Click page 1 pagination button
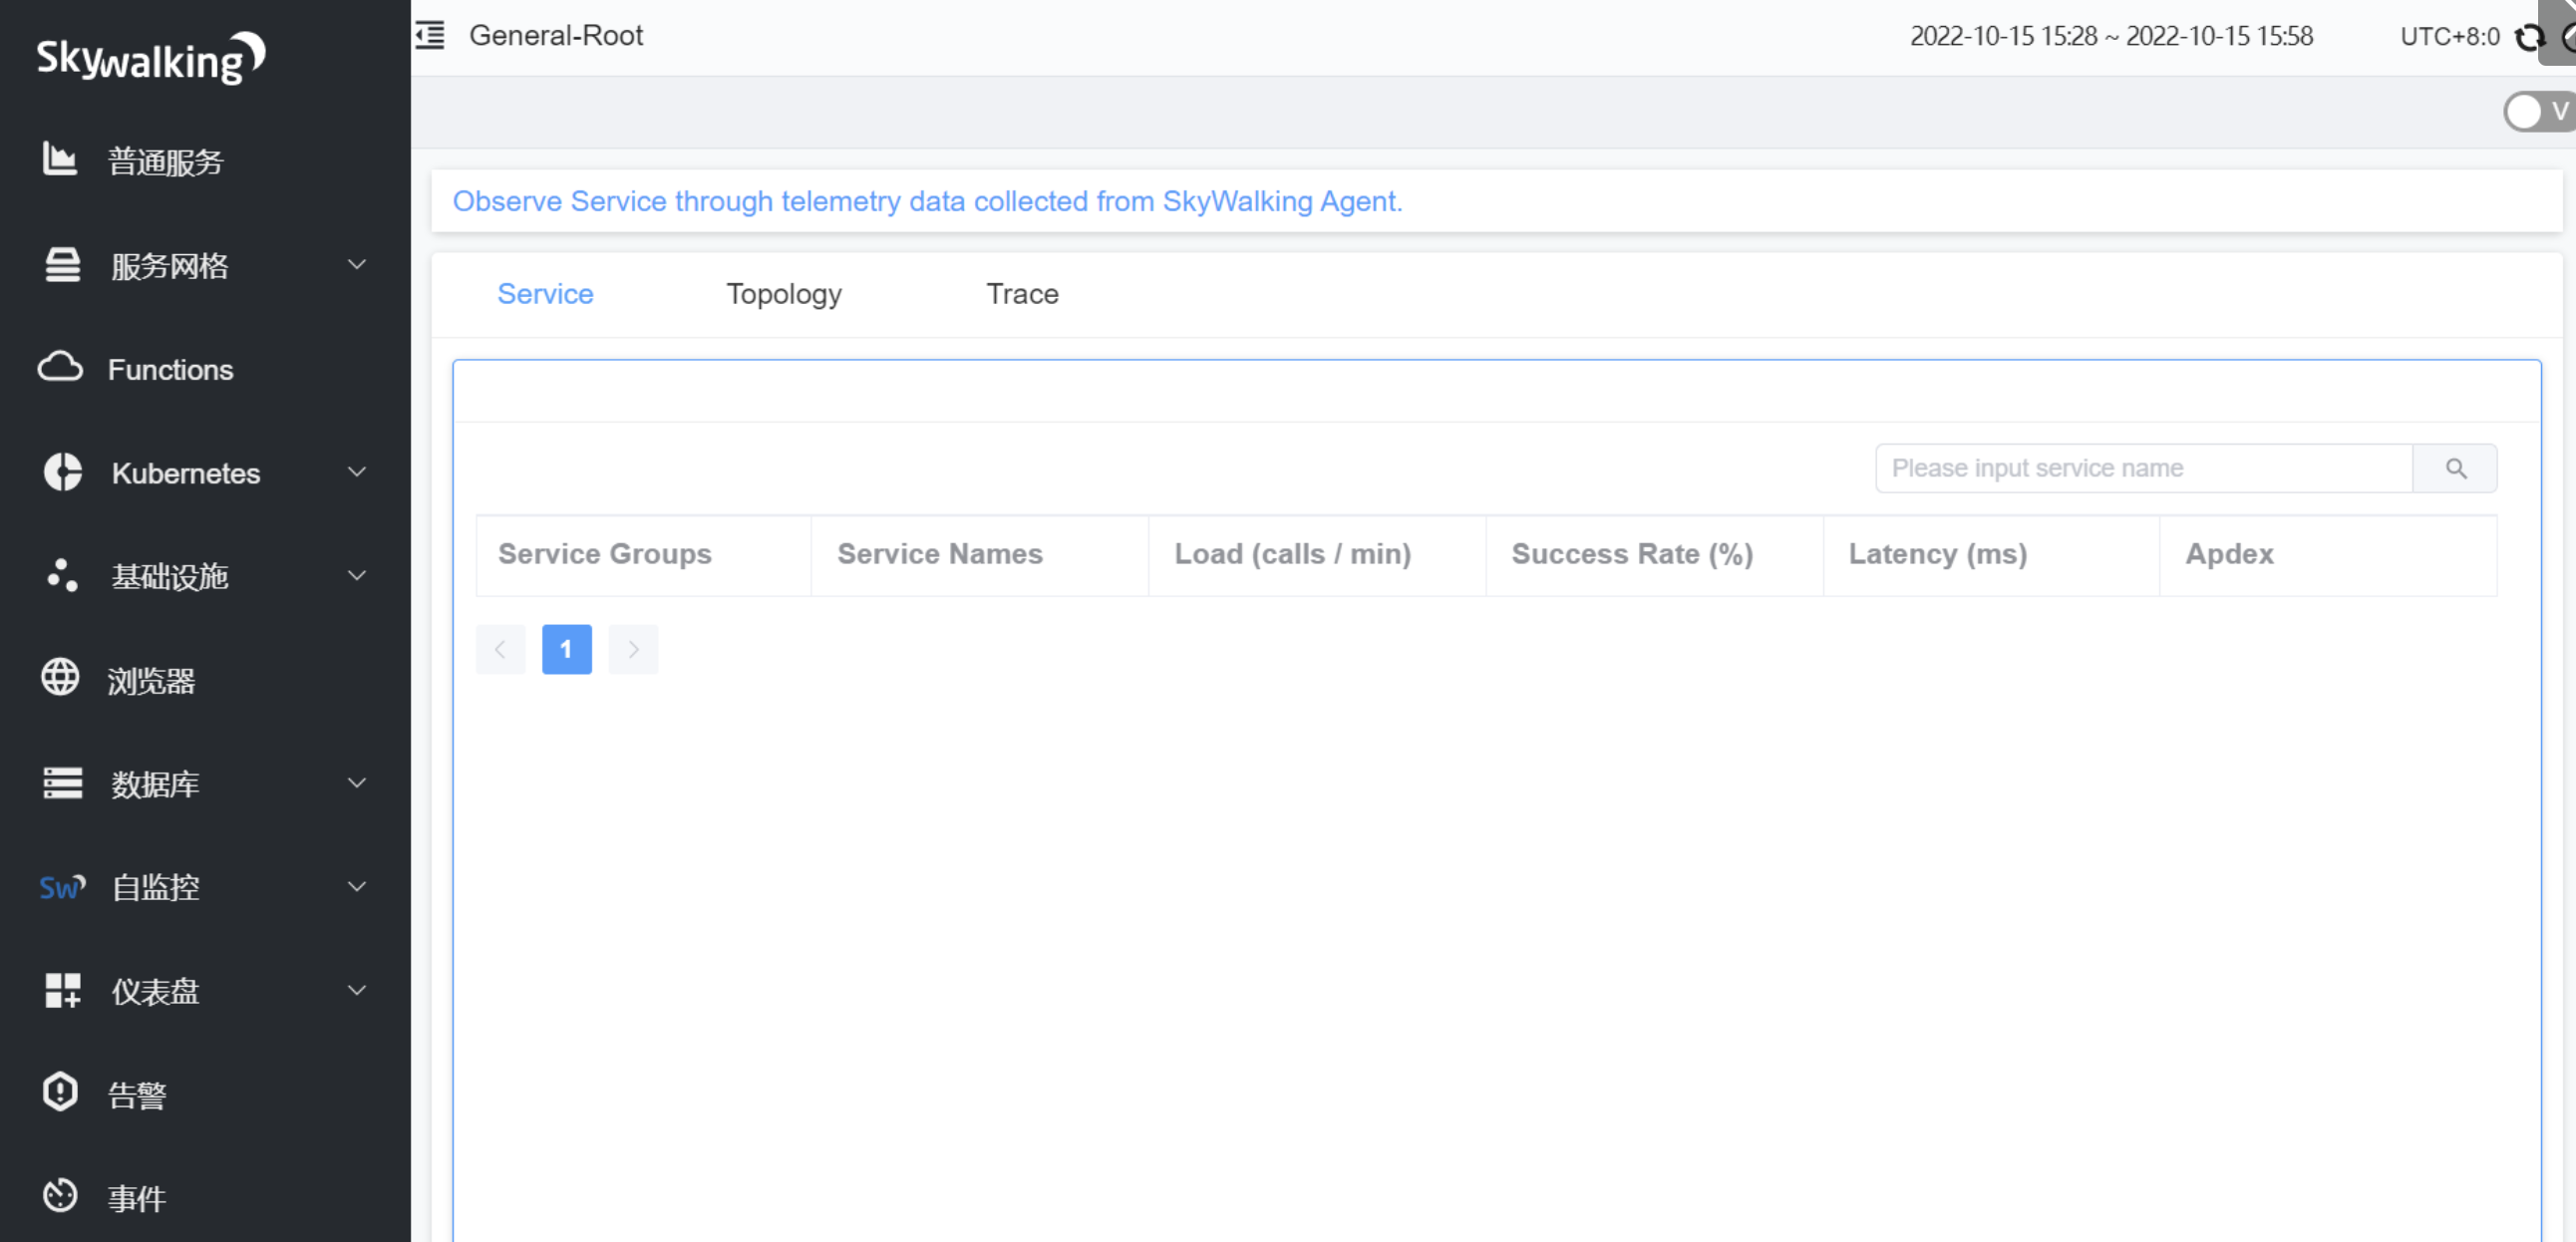This screenshot has height=1242, width=2576. (566, 650)
